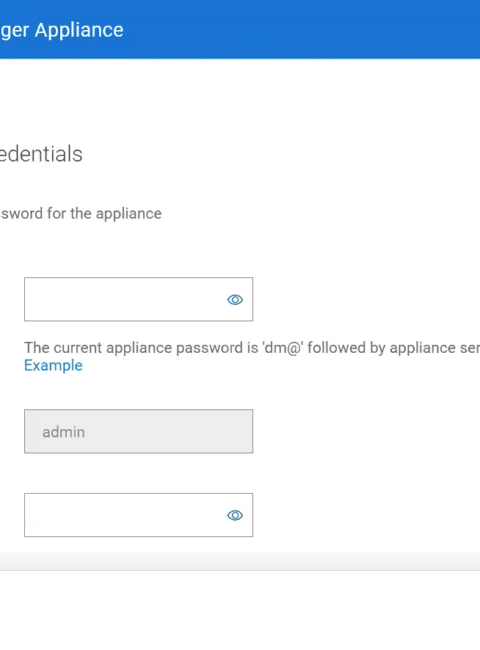This screenshot has width=480, height=650.
Task: Focus the empty password field above the hint text
Action: tap(138, 299)
